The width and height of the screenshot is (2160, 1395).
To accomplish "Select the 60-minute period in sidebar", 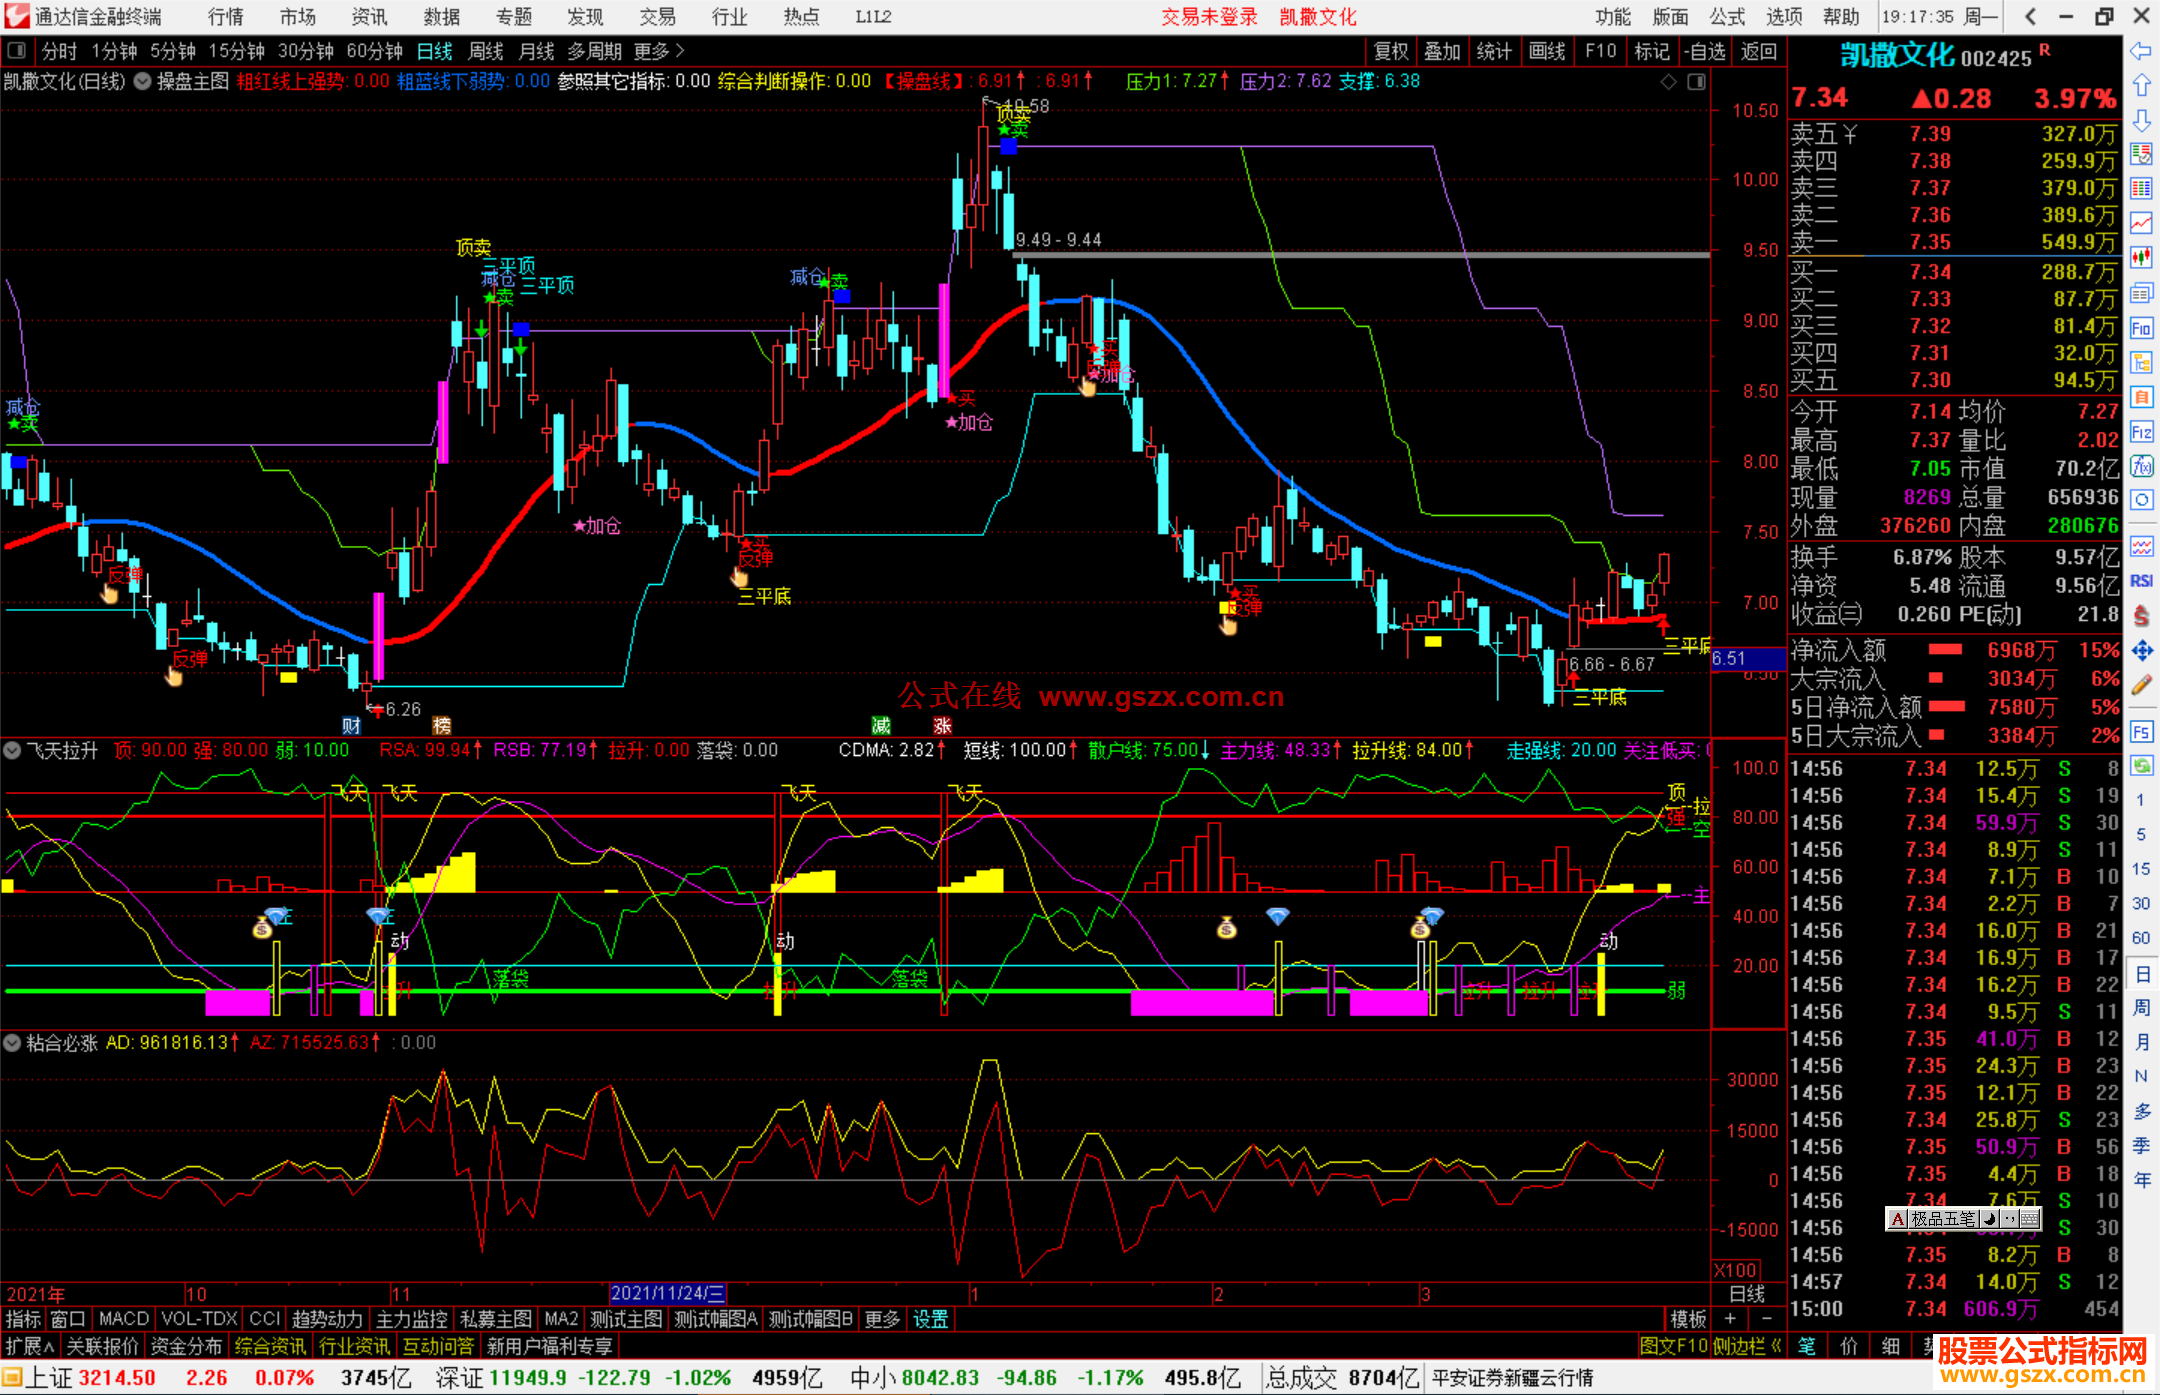I will (x=2141, y=938).
